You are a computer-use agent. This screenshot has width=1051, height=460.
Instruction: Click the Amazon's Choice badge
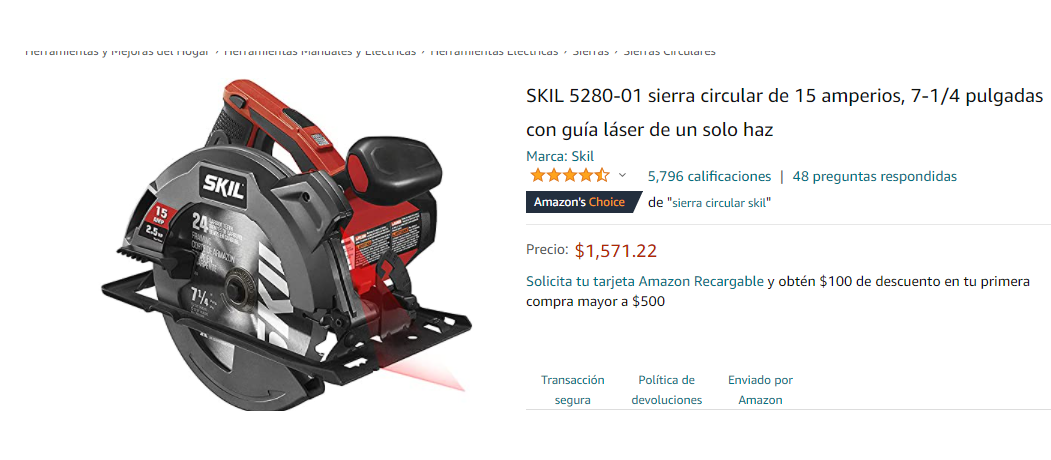coord(582,202)
